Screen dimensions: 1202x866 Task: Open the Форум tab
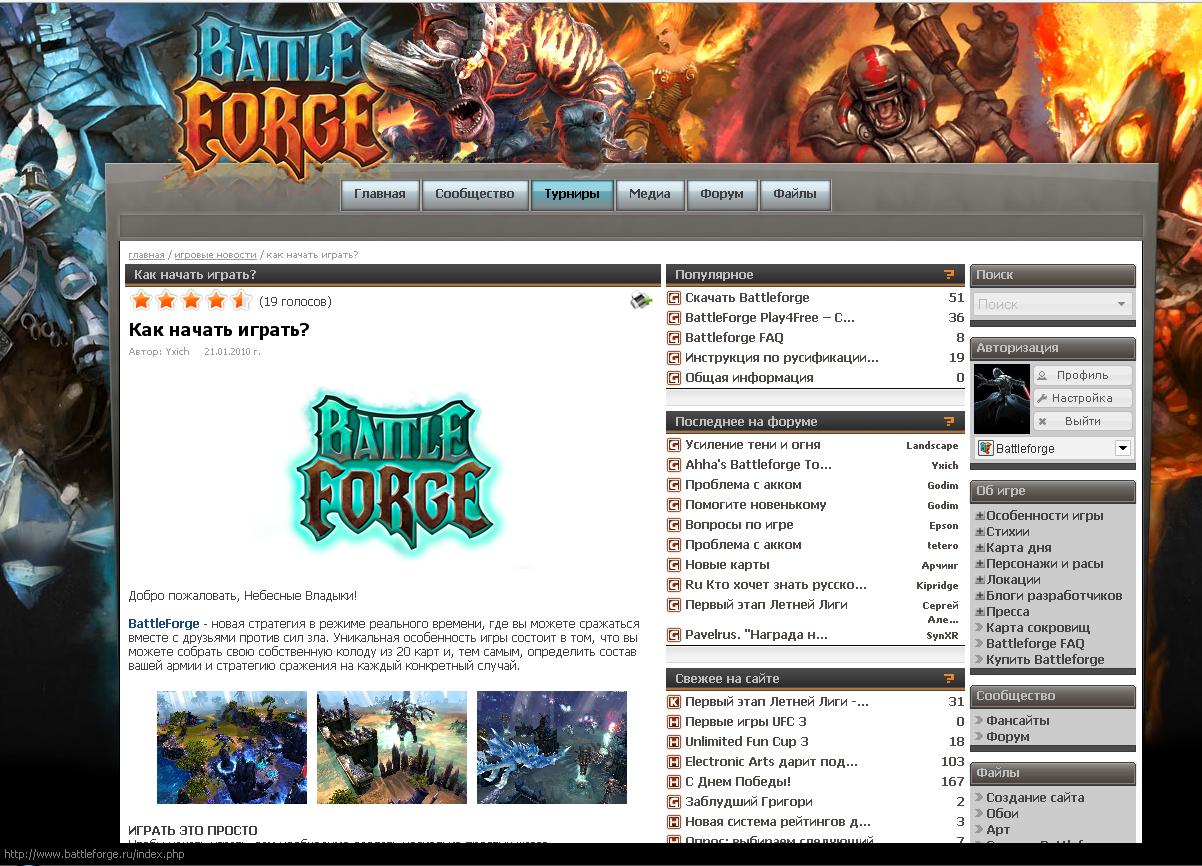point(722,194)
